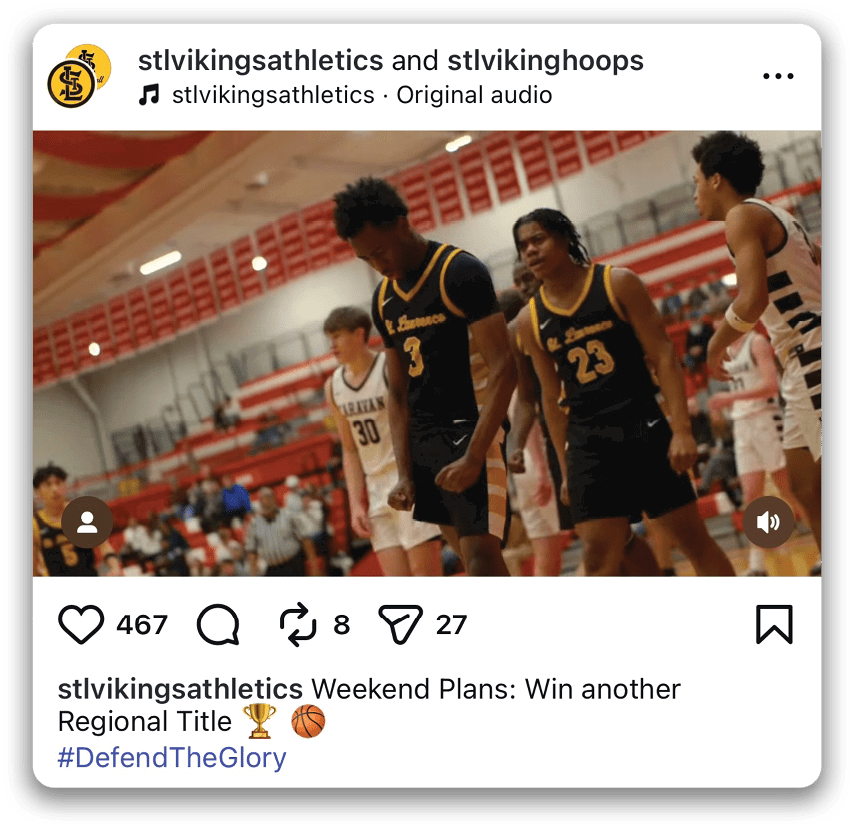The image size is (854, 829).
Task: Open comments via the speech bubble icon
Action: click(x=218, y=624)
